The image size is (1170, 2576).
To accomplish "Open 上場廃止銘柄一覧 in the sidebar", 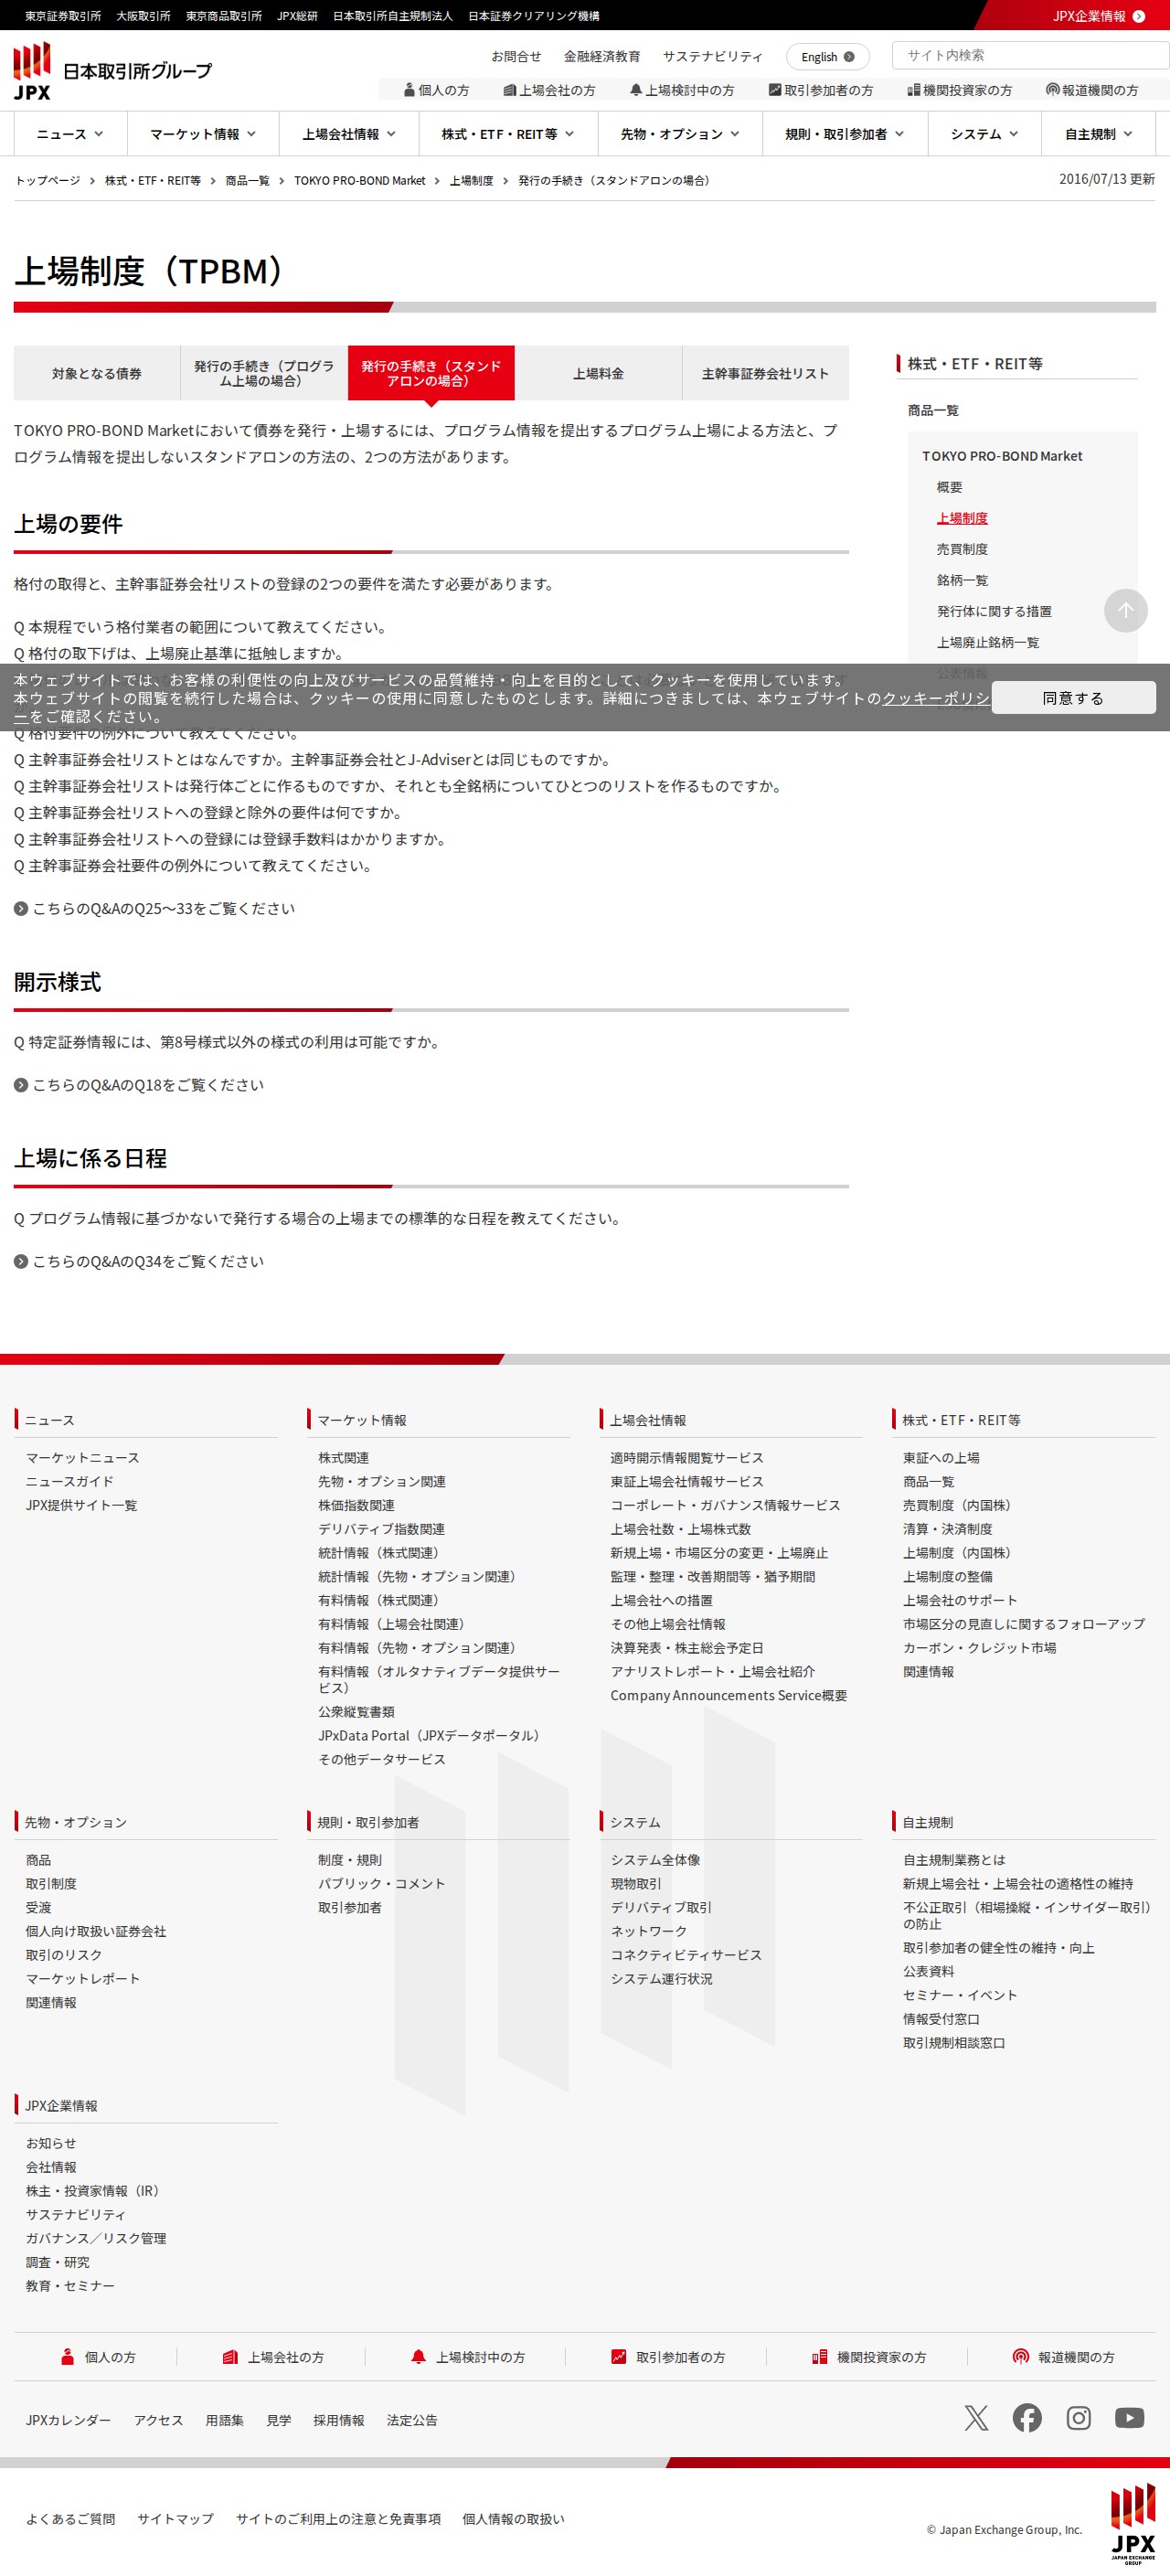I will tap(988, 642).
